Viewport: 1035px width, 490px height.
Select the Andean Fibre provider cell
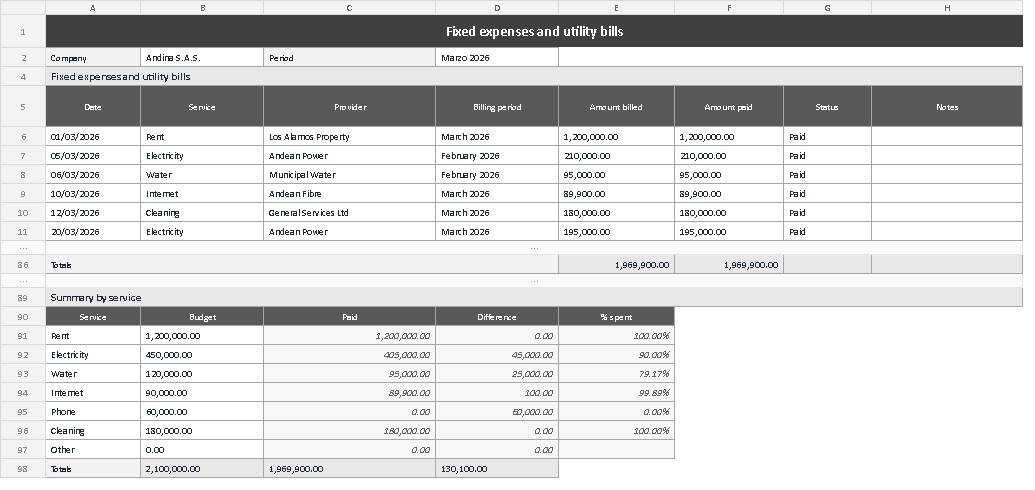point(349,194)
